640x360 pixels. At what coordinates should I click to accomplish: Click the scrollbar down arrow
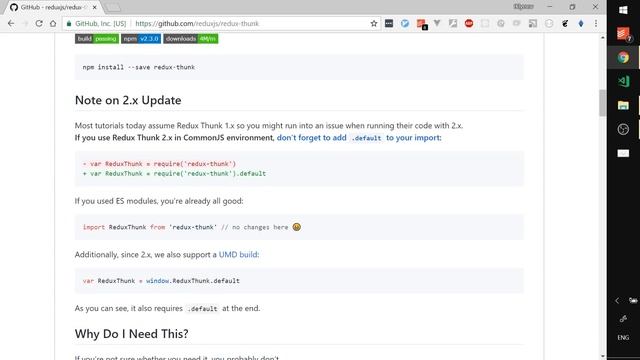[x=602, y=356]
